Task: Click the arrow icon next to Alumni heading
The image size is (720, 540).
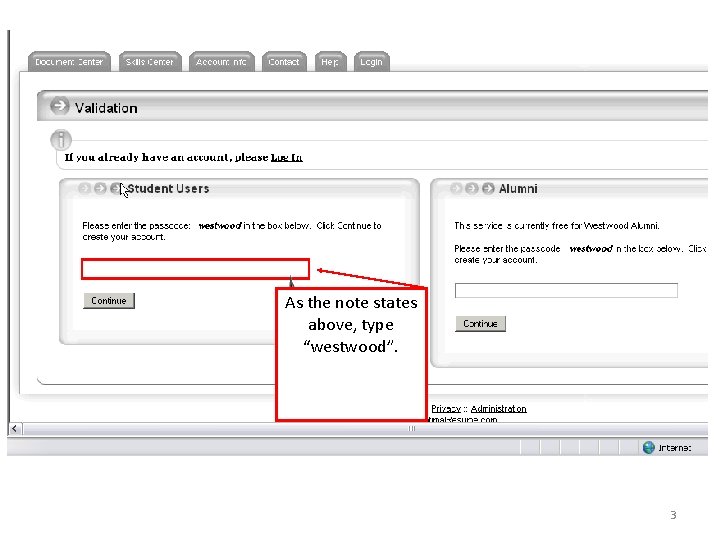Action: [x=488, y=188]
